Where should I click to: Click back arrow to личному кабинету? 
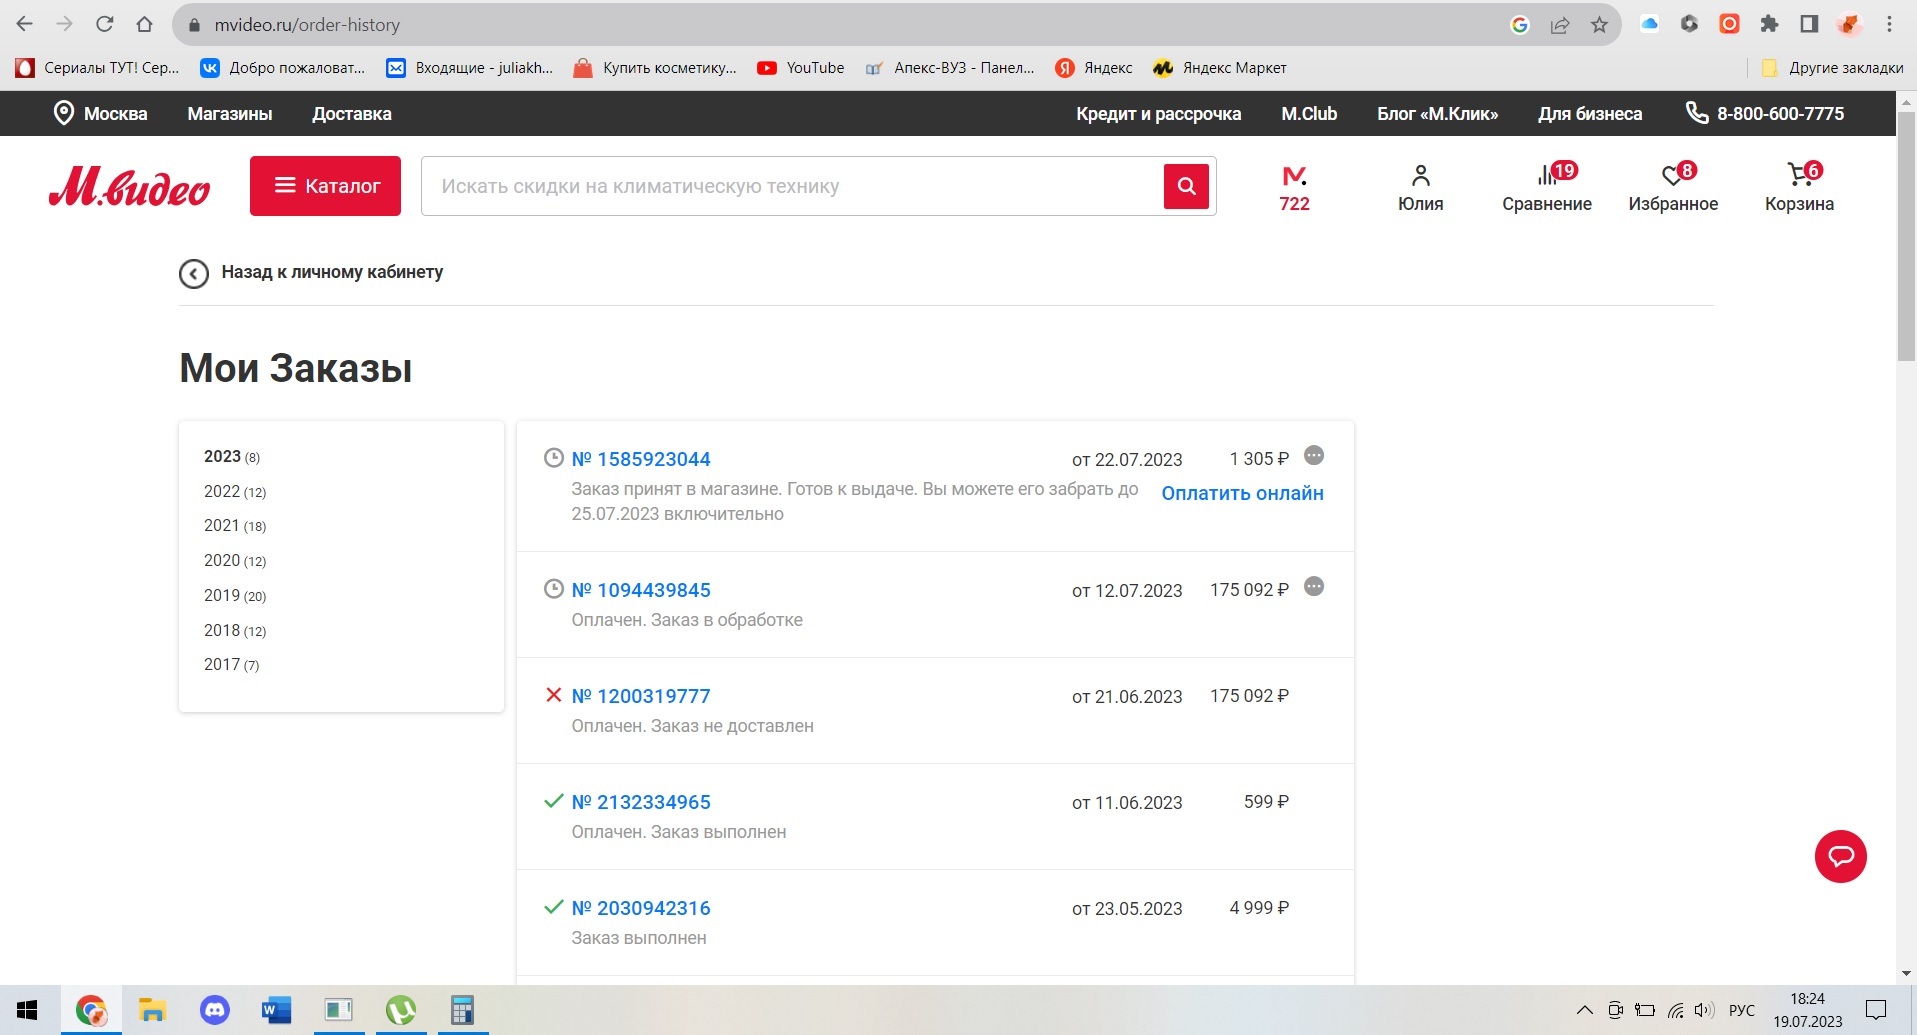(x=194, y=273)
